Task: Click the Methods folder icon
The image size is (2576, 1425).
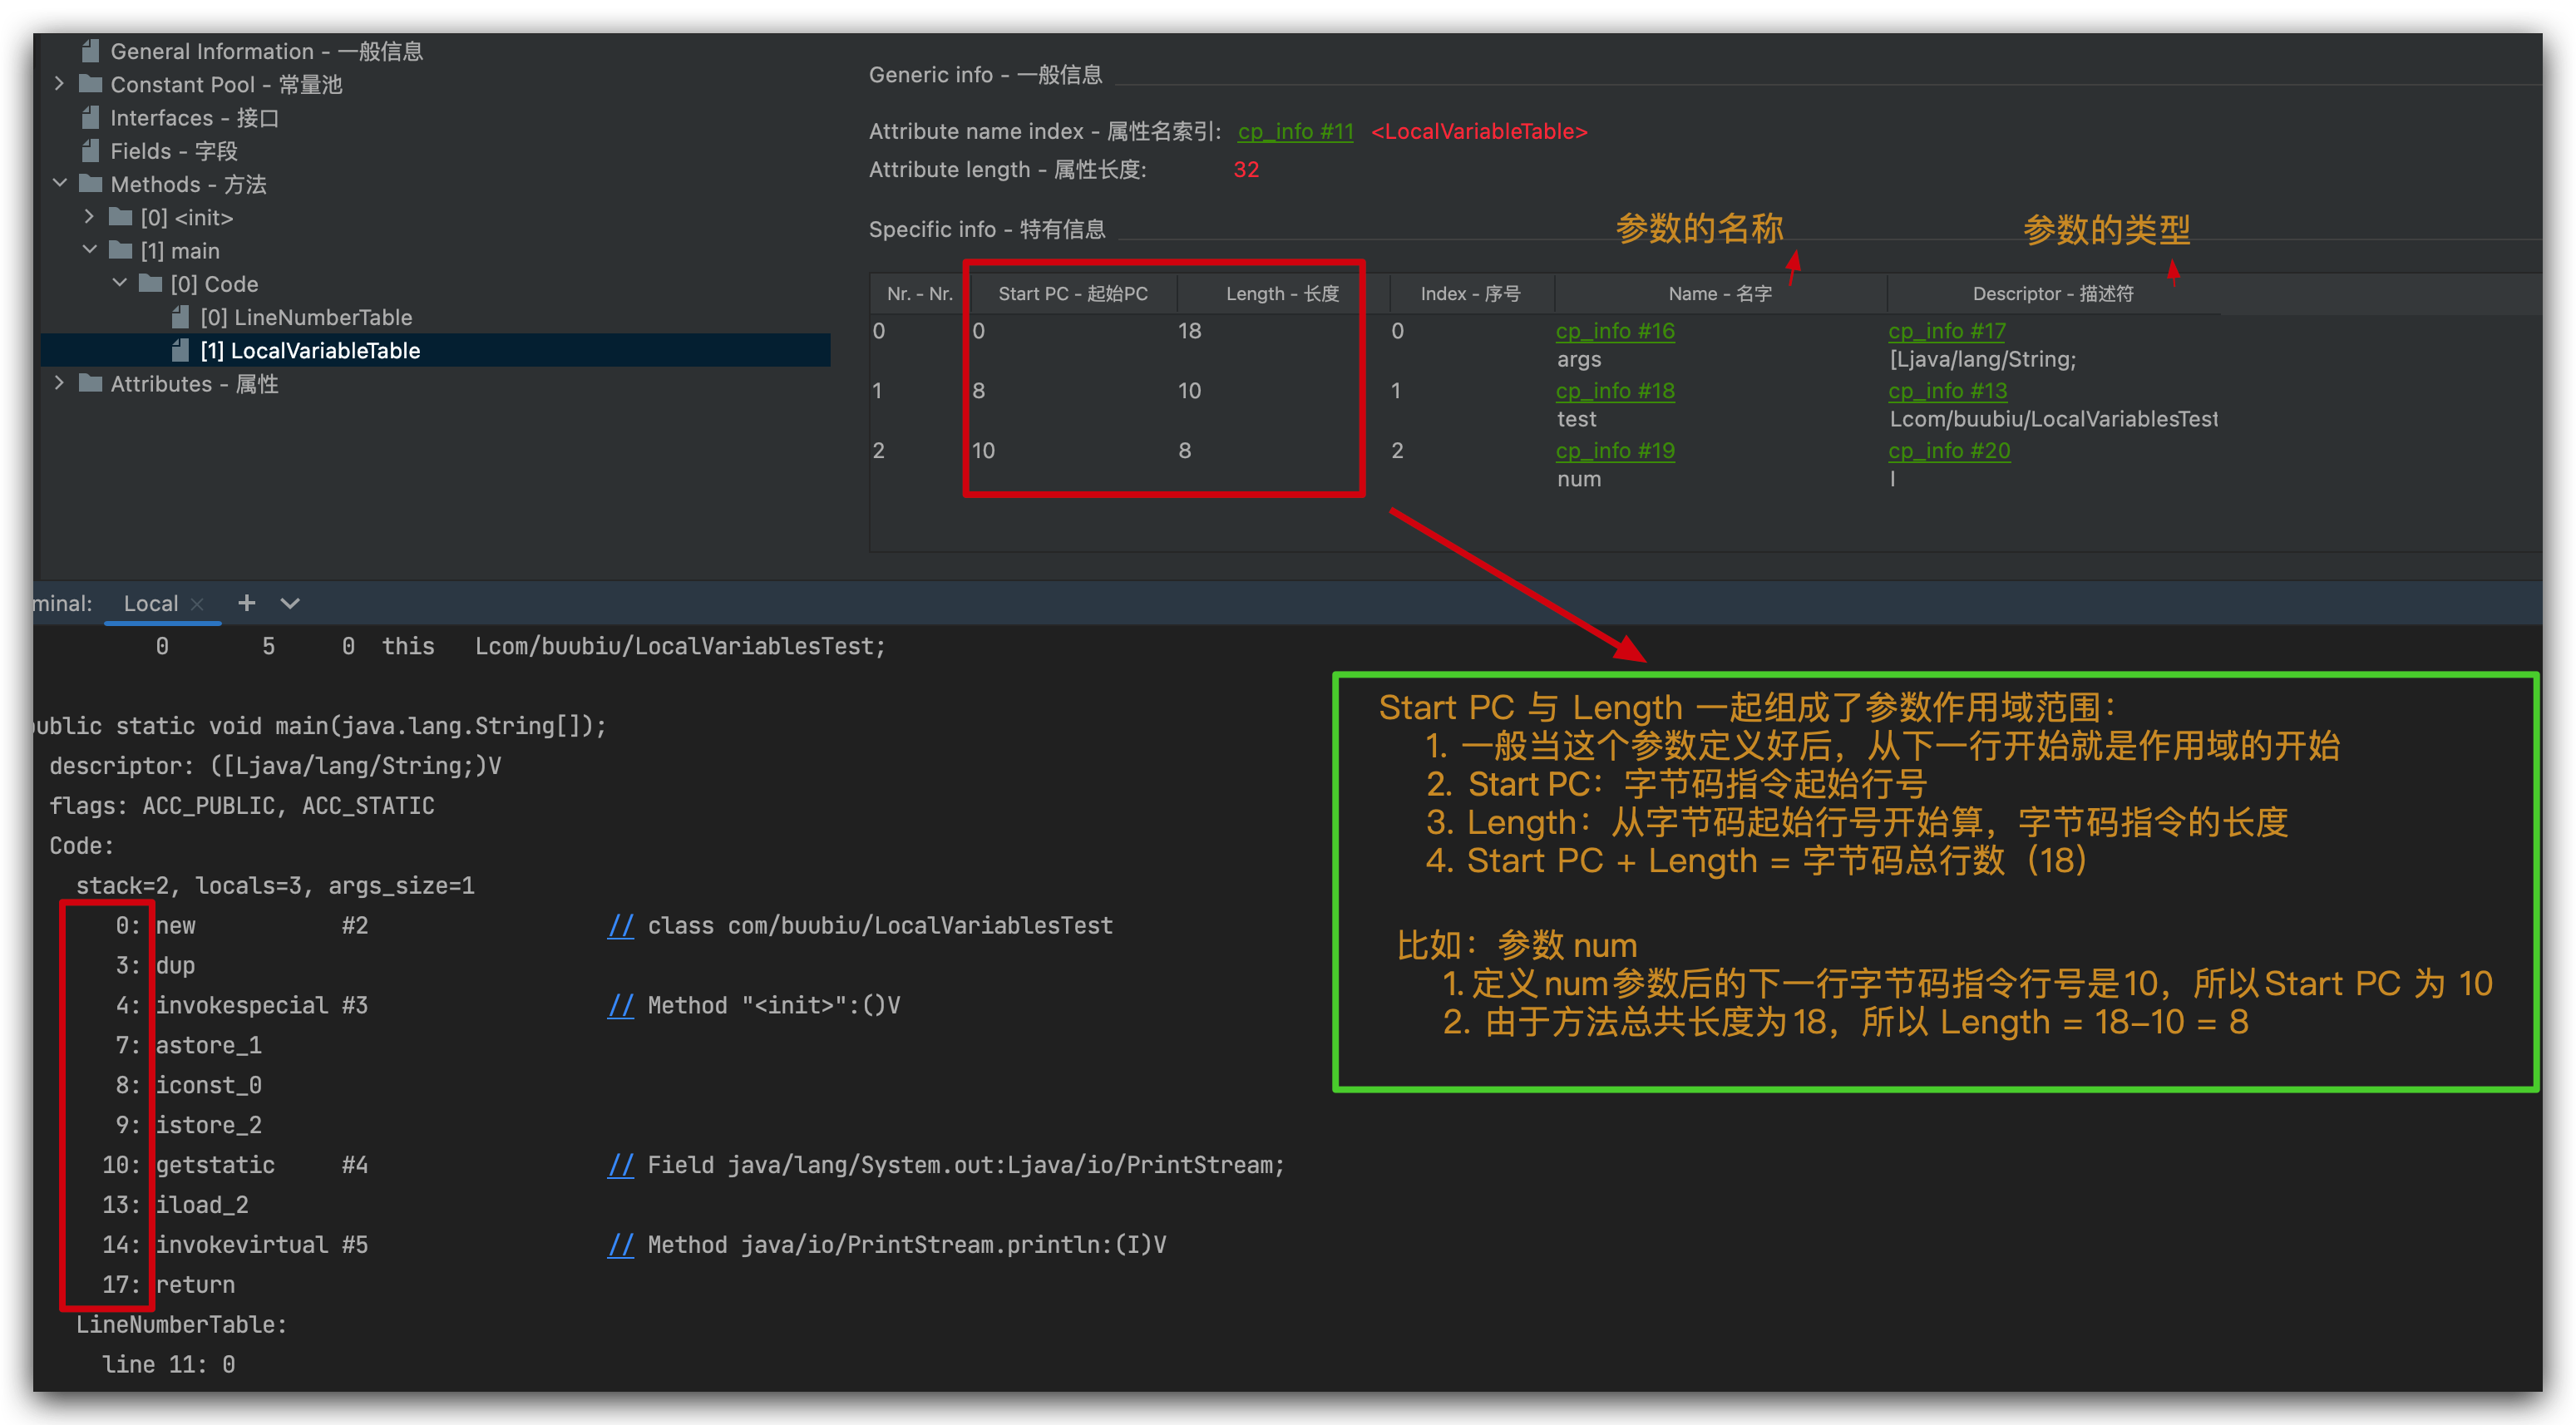Action: [91, 184]
